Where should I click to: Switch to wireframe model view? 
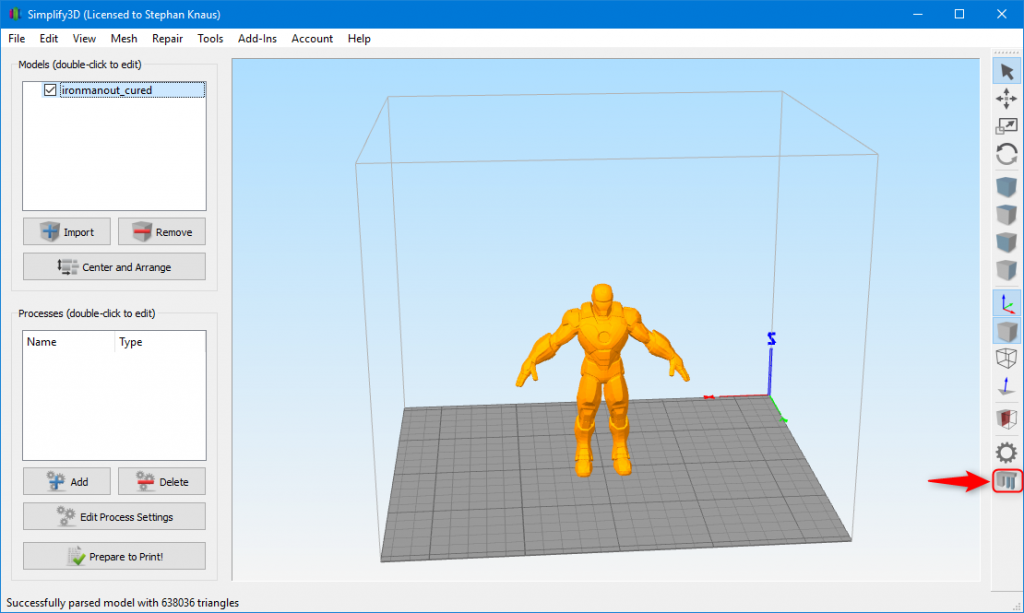coord(1007,357)
